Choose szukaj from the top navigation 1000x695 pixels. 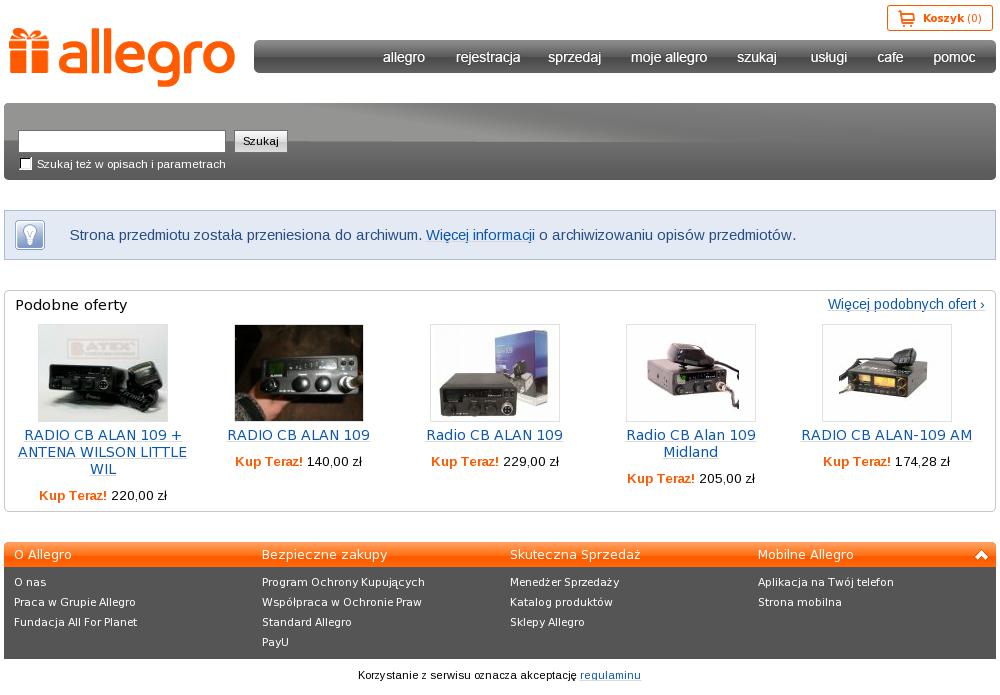point(757,57)
